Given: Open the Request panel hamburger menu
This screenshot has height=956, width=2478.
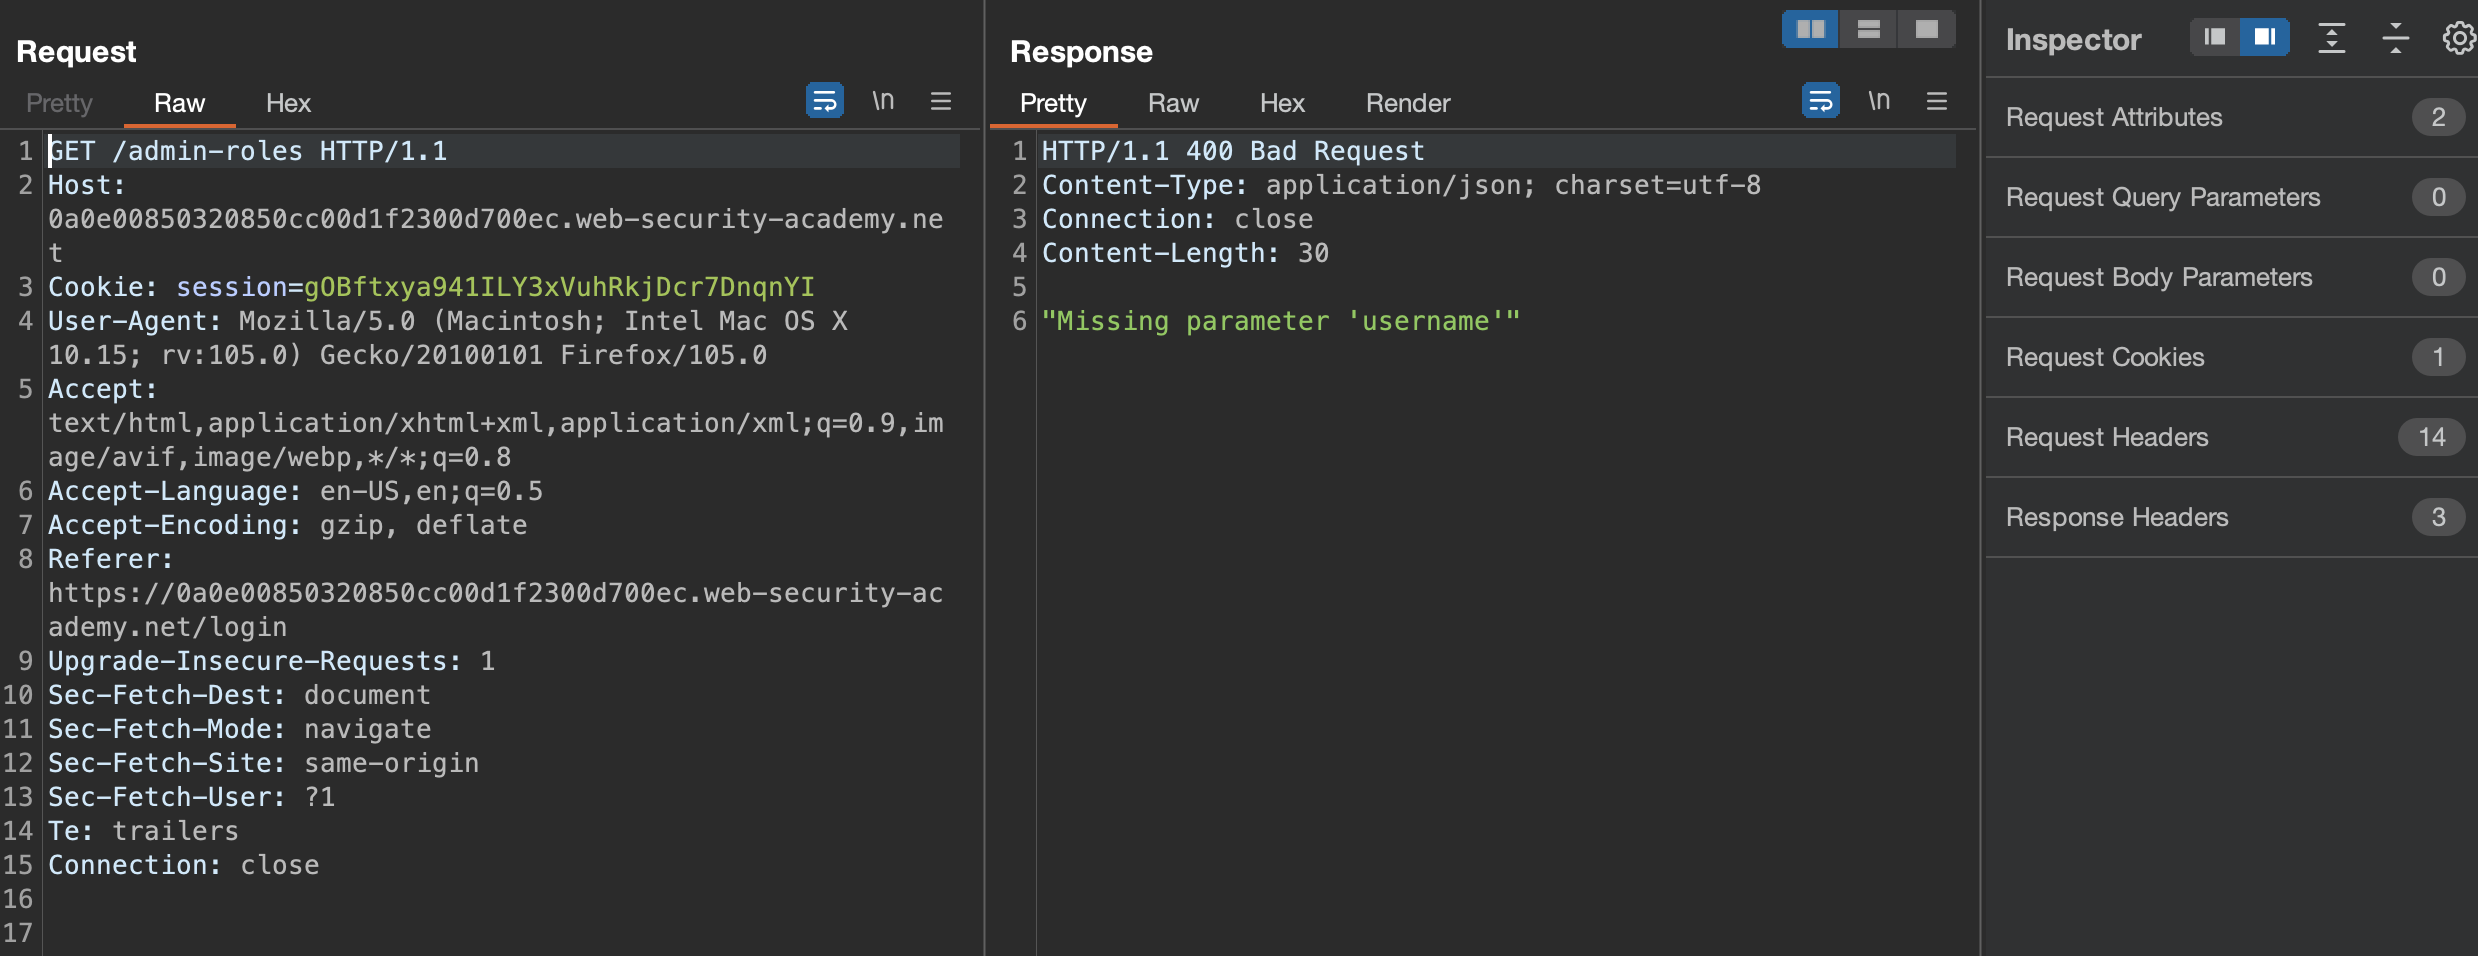Looking at the screenshot, I should click(940, 101).
